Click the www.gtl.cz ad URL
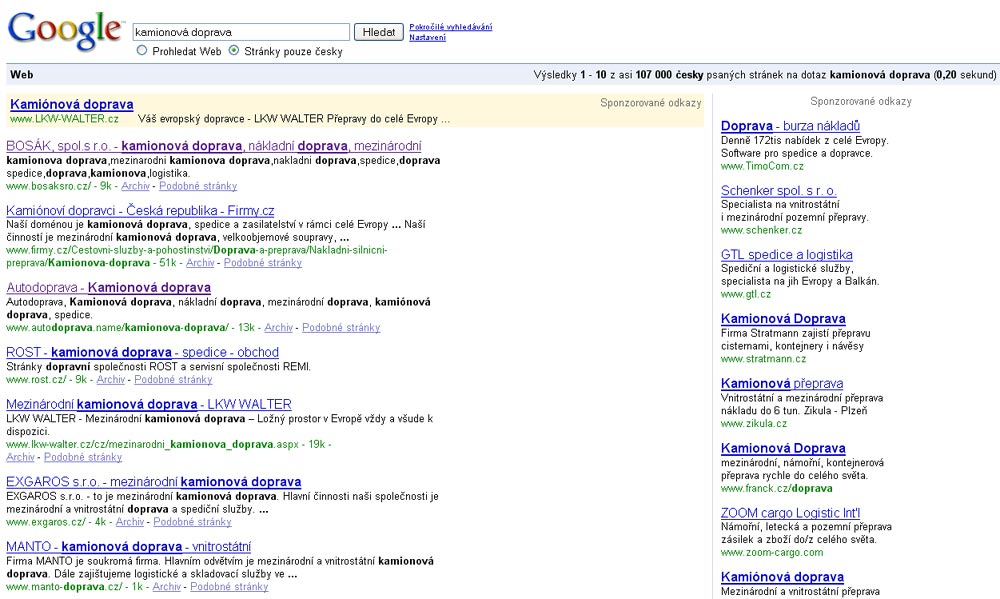Screen dimensions: 1000x599 tap(746, 295)
